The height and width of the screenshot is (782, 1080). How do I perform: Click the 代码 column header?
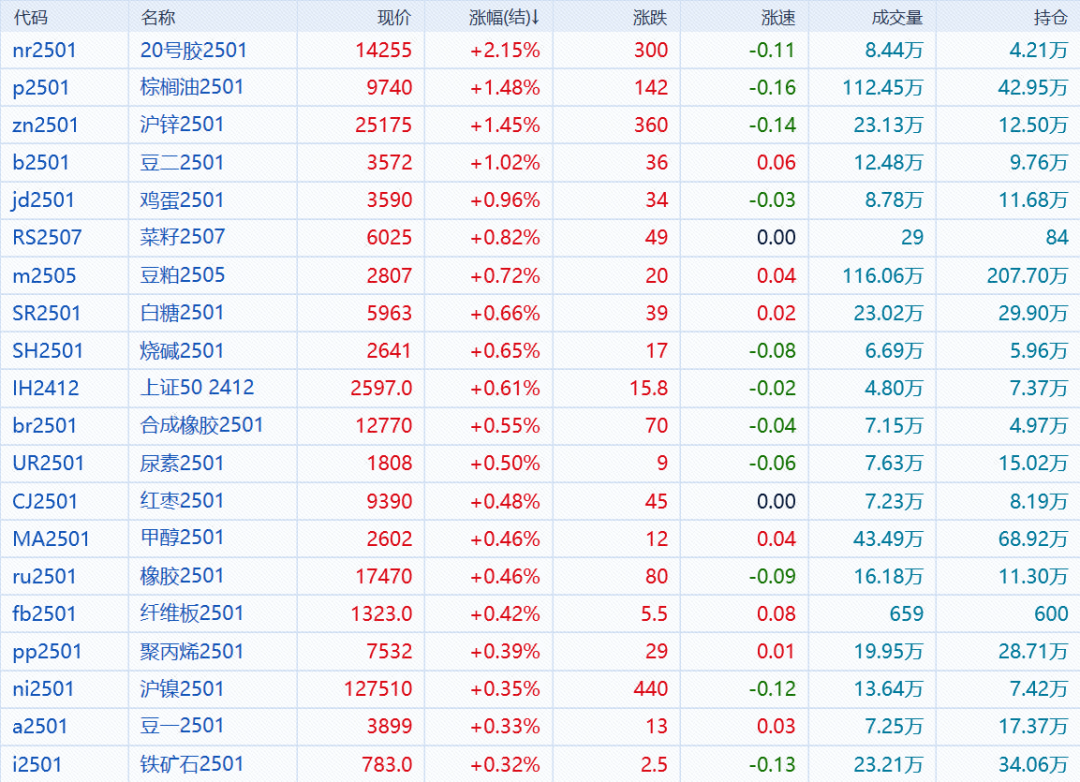[30, 17]
